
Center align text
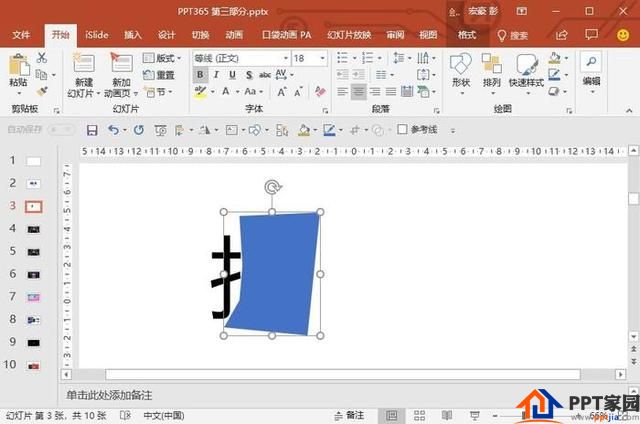tap(358, 92)
